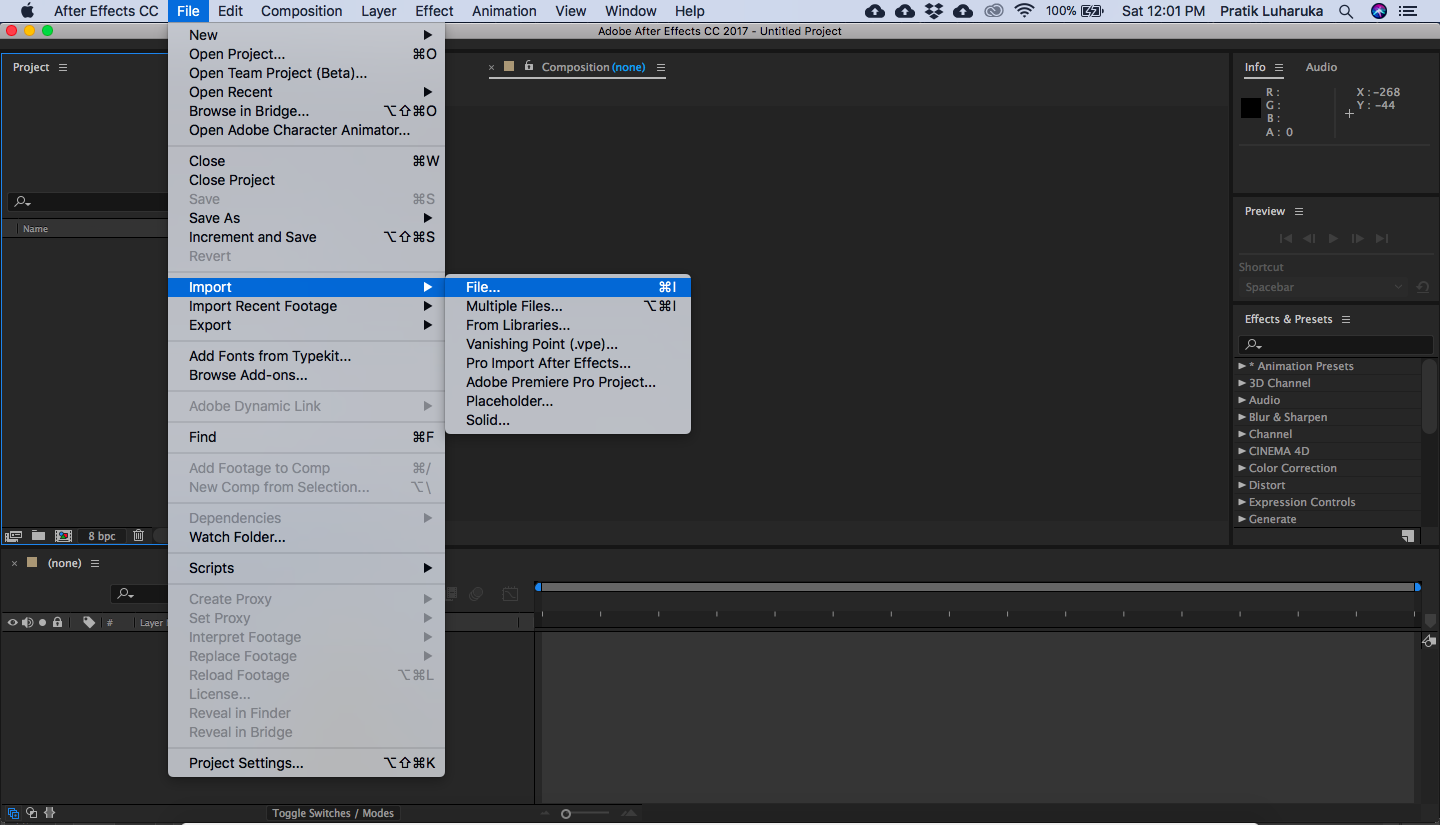Choose Multiple Files... from Import submenu

tap(568, 306)
